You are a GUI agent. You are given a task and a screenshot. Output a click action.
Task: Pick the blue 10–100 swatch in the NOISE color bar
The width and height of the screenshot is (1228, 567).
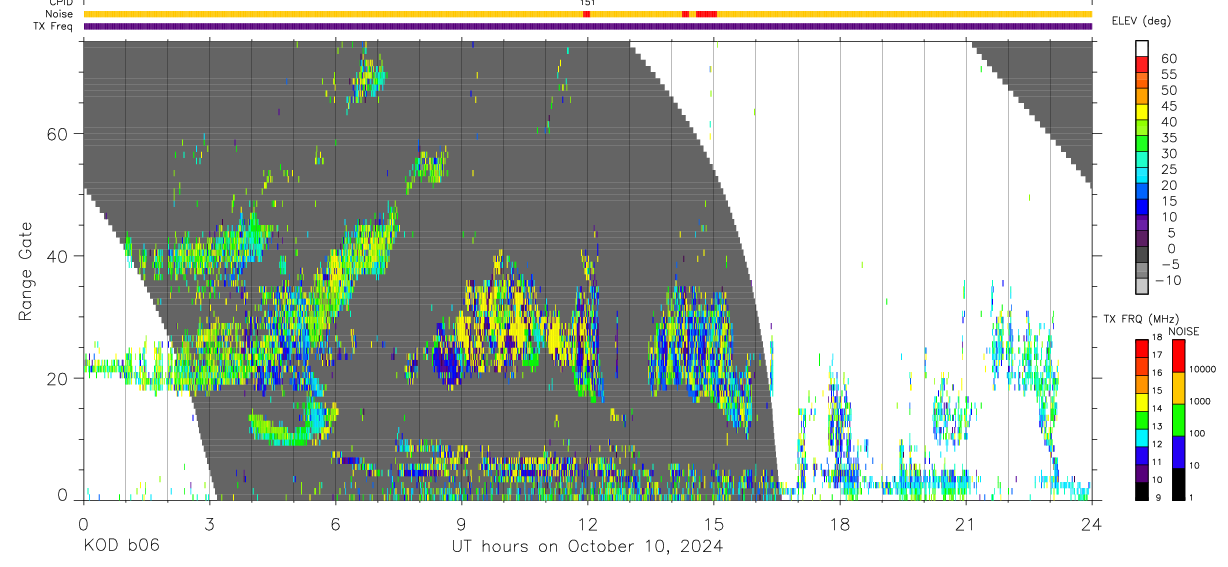click(x=1178, y=452)
